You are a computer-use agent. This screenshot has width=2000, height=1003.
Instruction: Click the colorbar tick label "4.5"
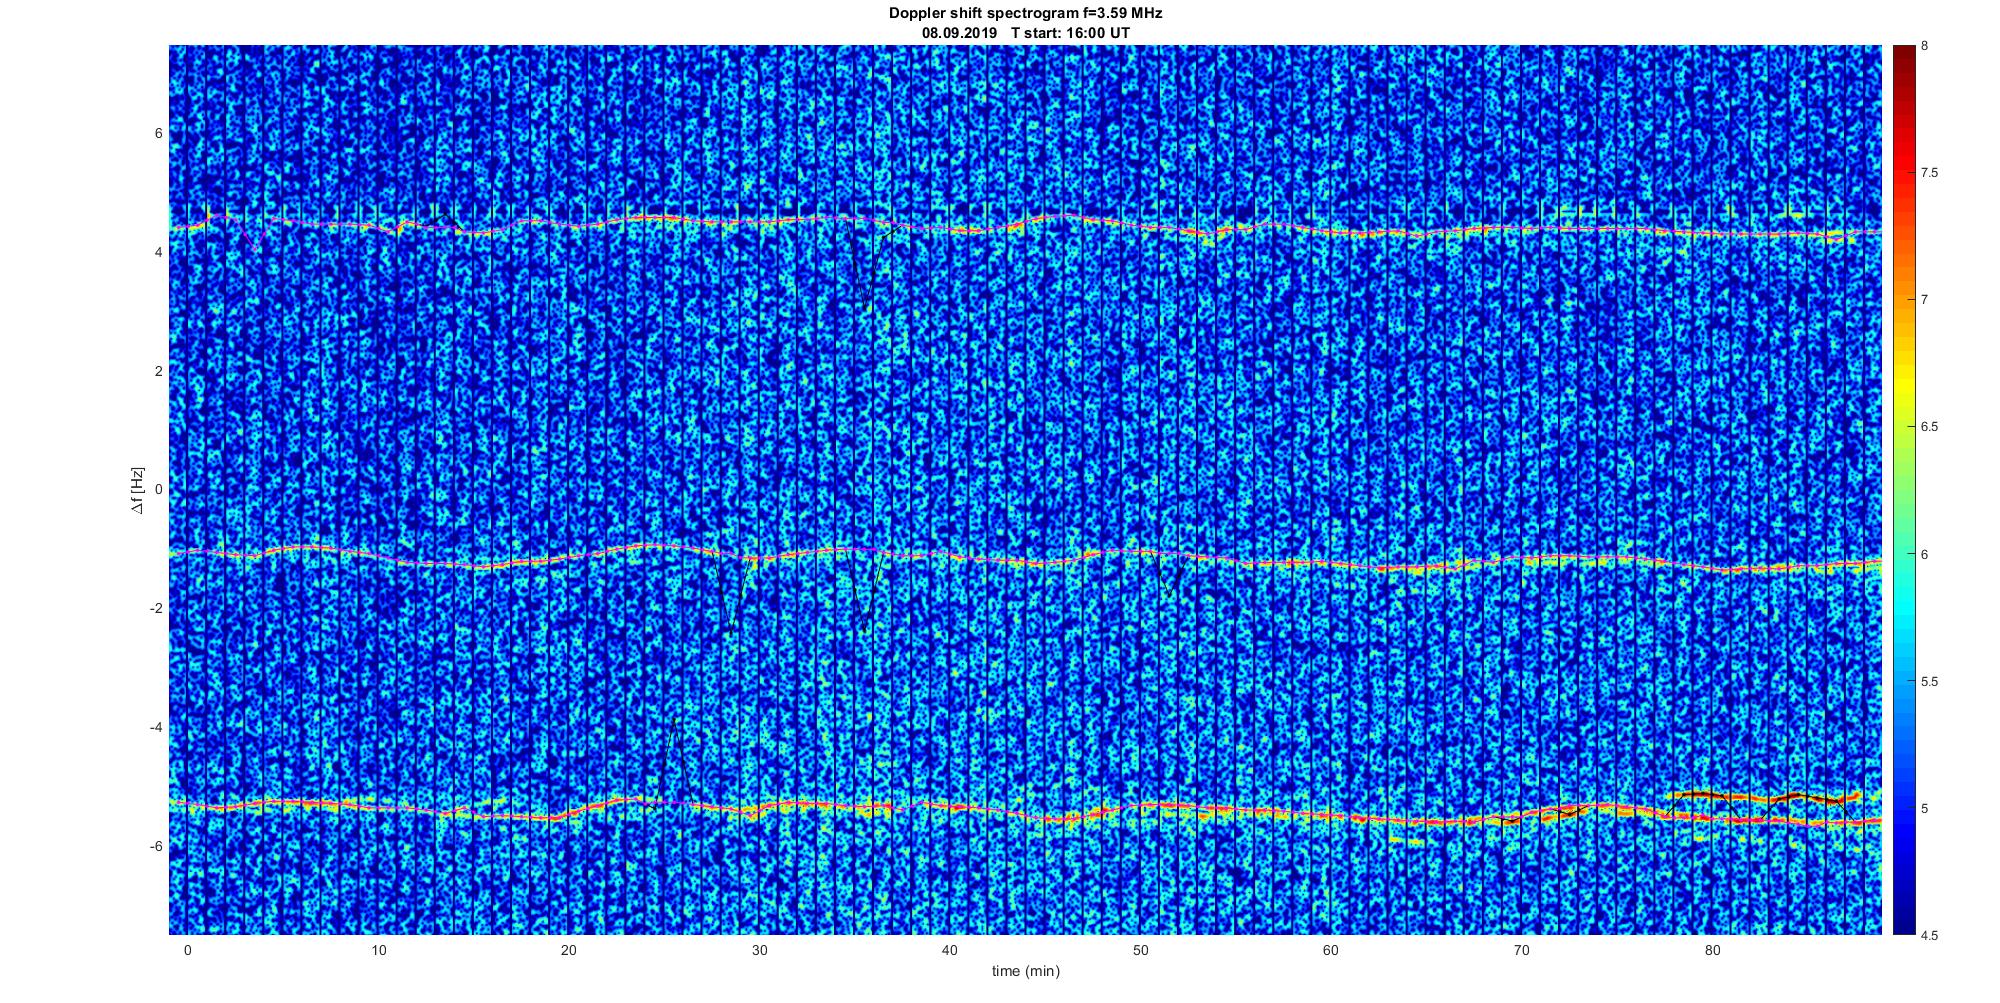pos(1929,935)
